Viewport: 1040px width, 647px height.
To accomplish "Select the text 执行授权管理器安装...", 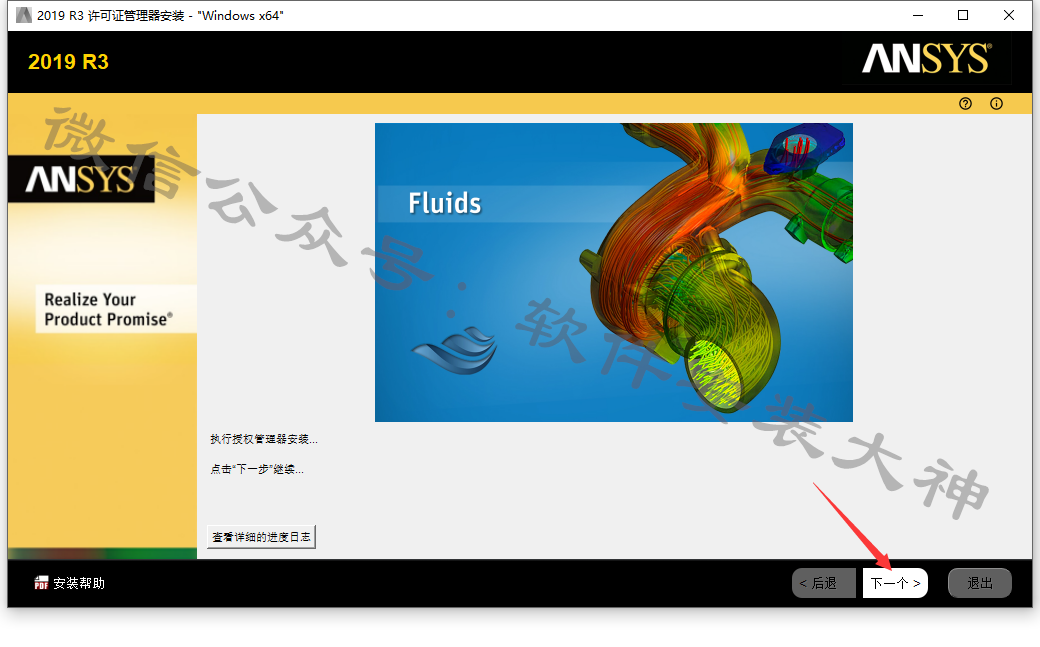I will (263, 439).
